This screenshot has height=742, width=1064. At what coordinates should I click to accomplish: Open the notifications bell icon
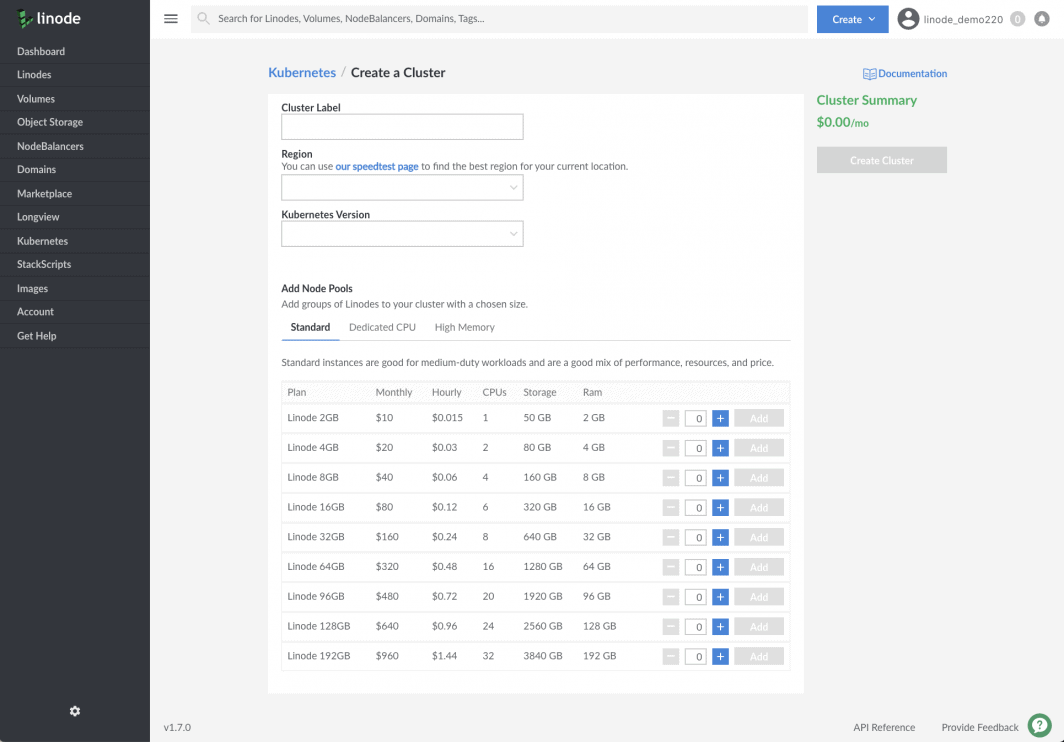tap(1041, 19)
